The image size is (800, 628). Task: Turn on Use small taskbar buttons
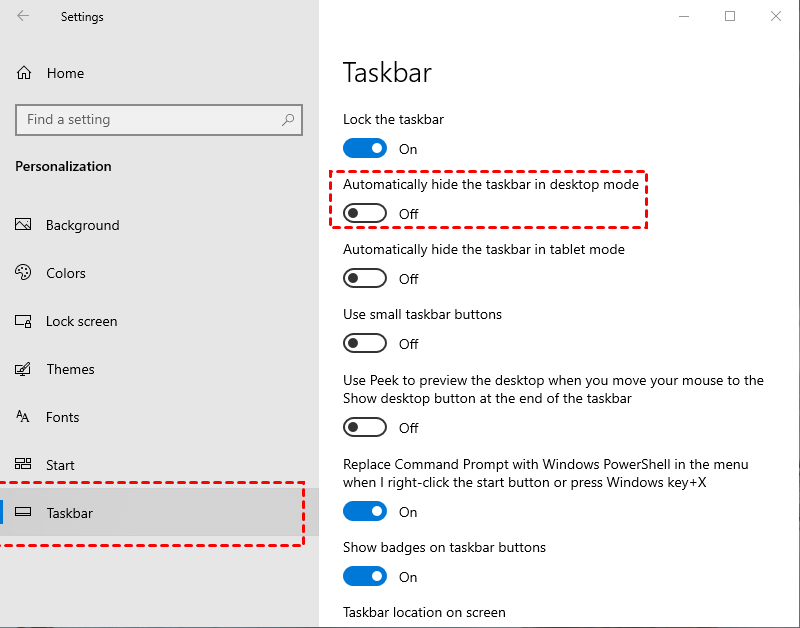(x=365, y=343)
